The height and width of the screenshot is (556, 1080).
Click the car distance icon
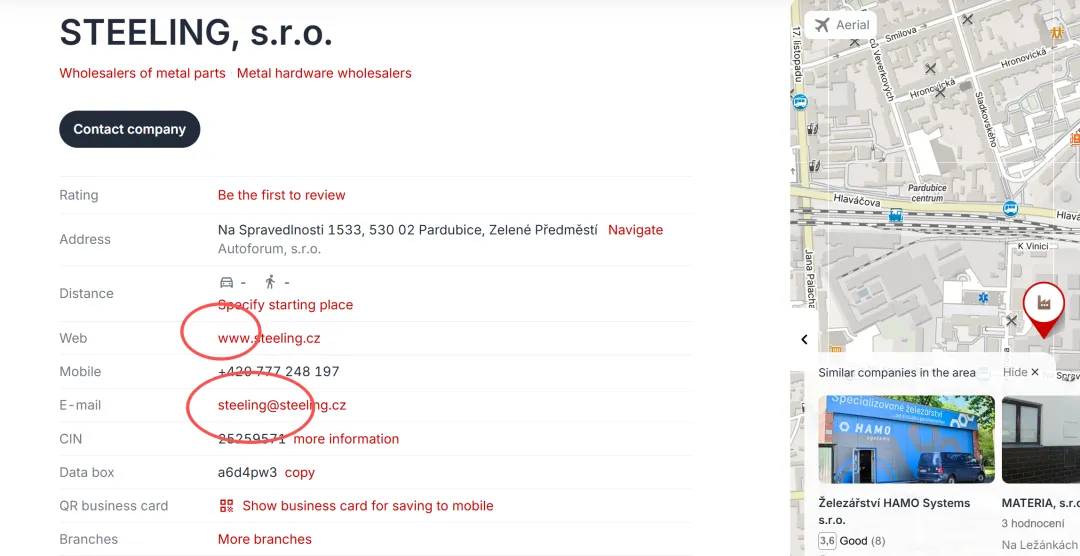click(x=227, y=282)
